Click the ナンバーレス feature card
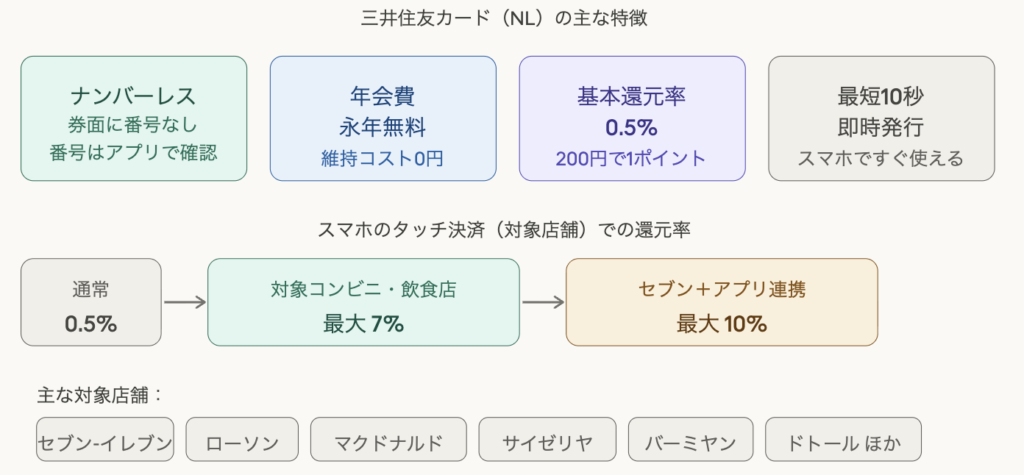 (133, 118)
